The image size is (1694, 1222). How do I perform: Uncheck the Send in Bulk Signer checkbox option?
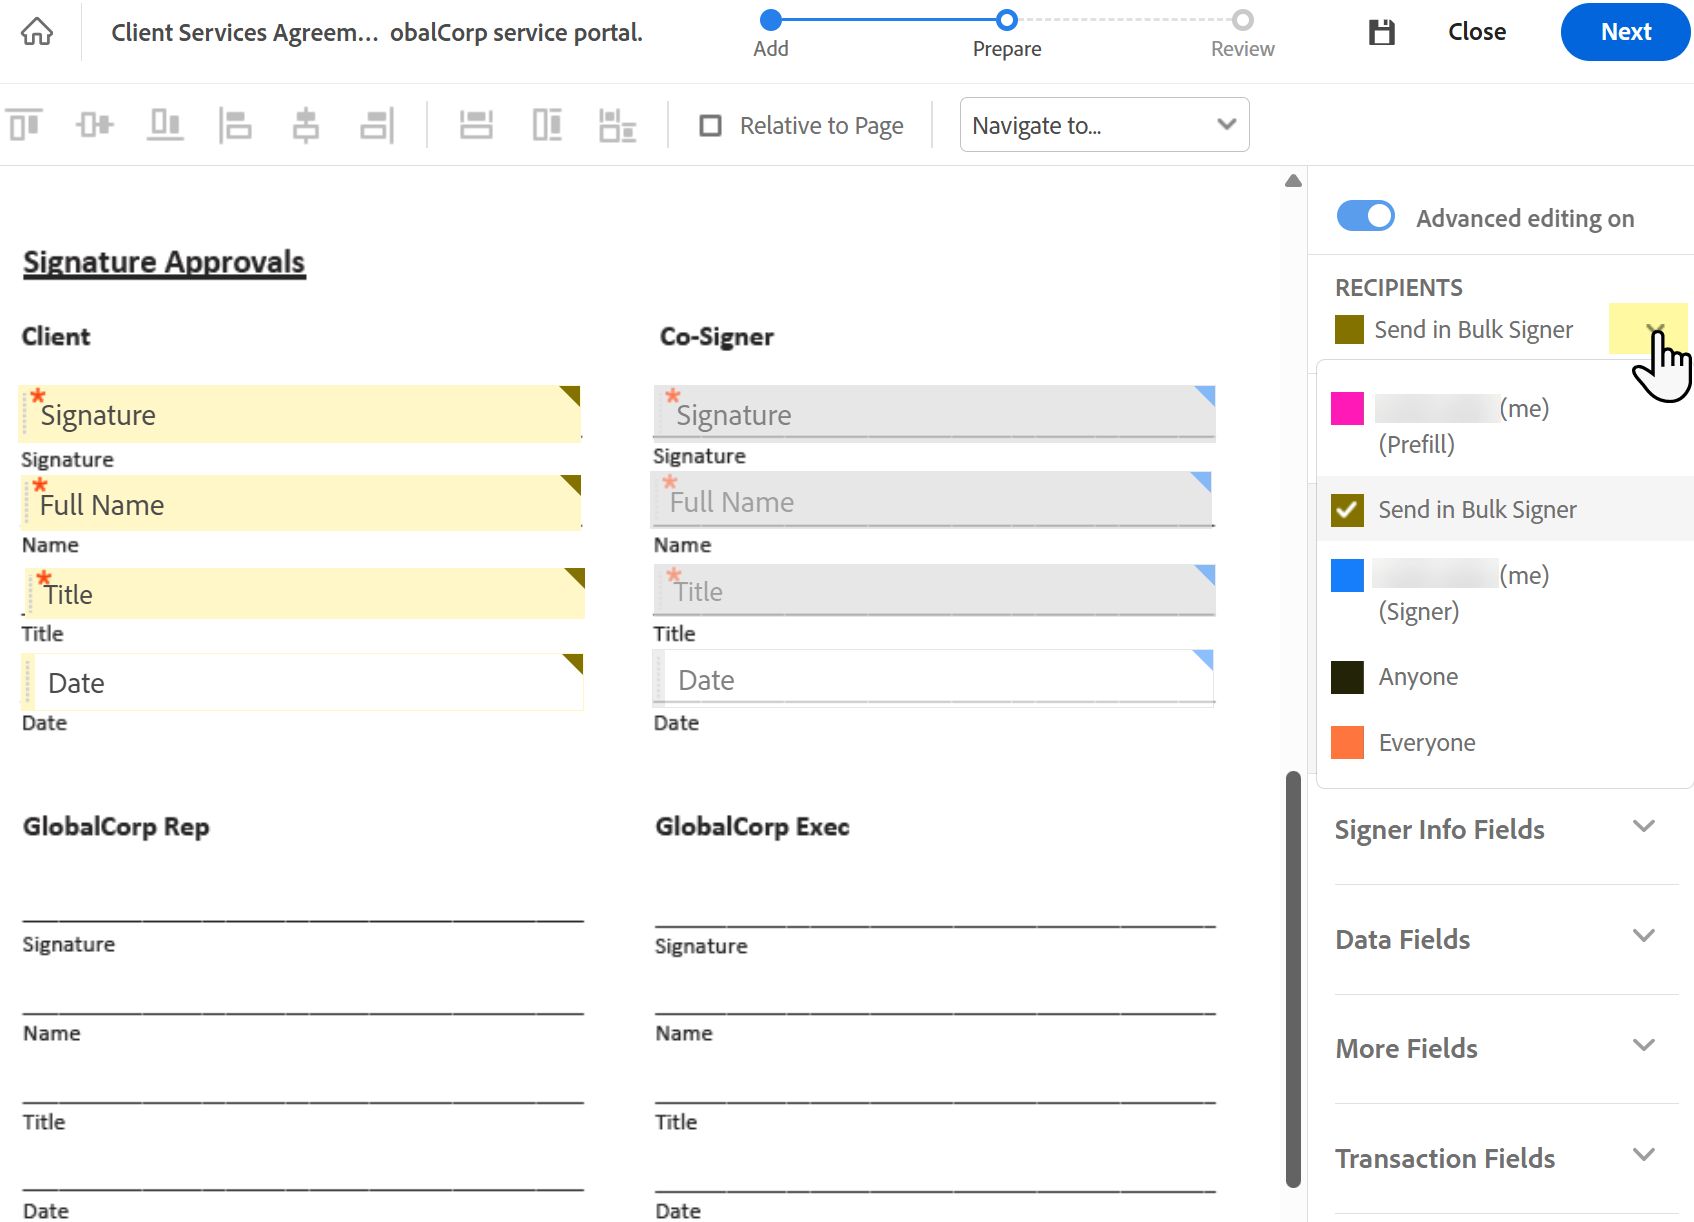click(1347, 510)
